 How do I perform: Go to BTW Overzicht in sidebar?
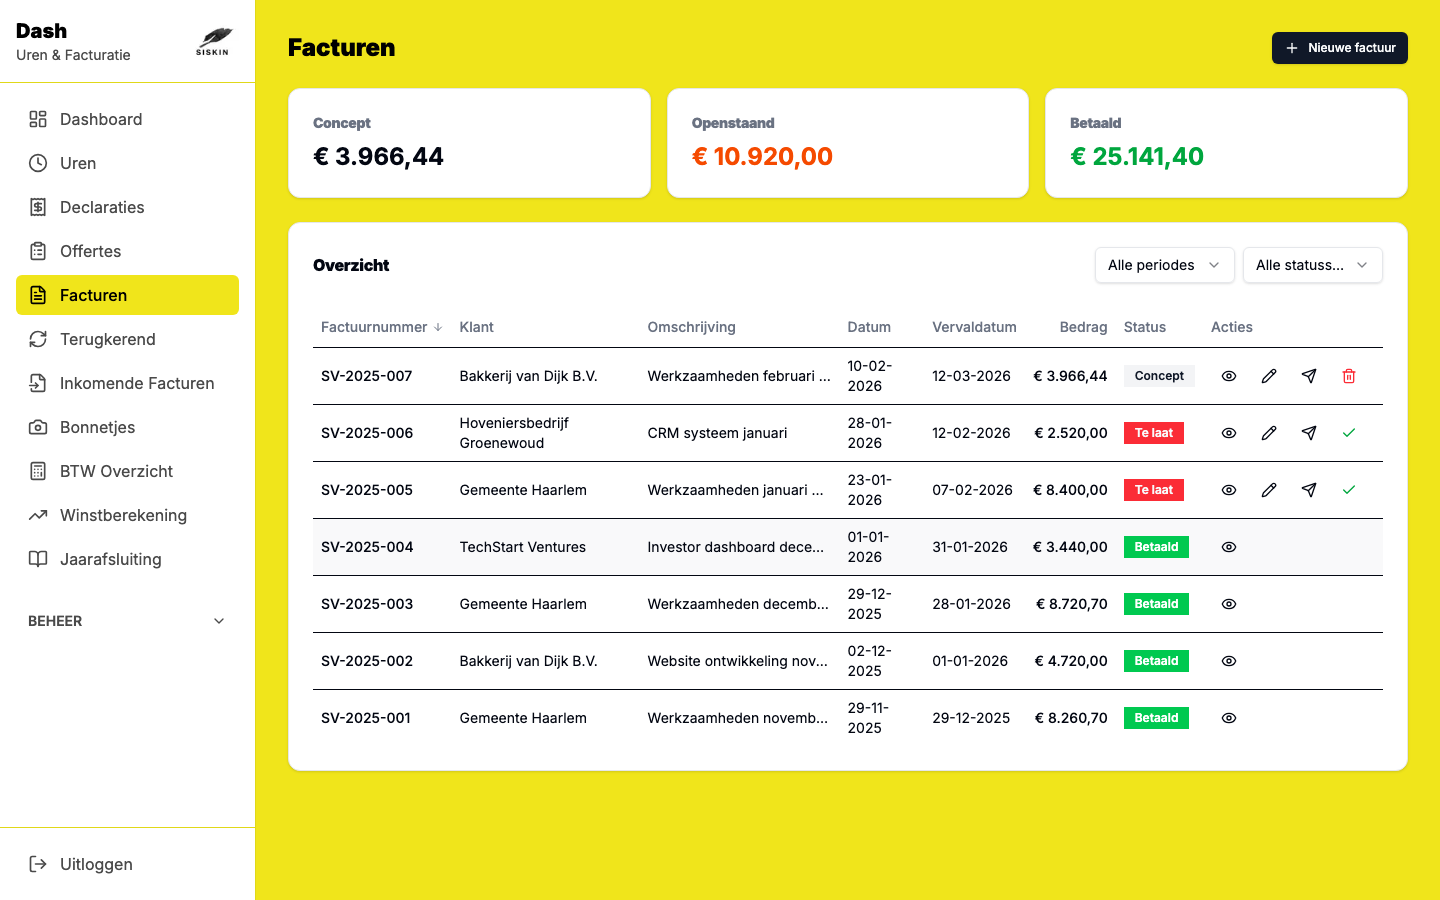point(116,471)
